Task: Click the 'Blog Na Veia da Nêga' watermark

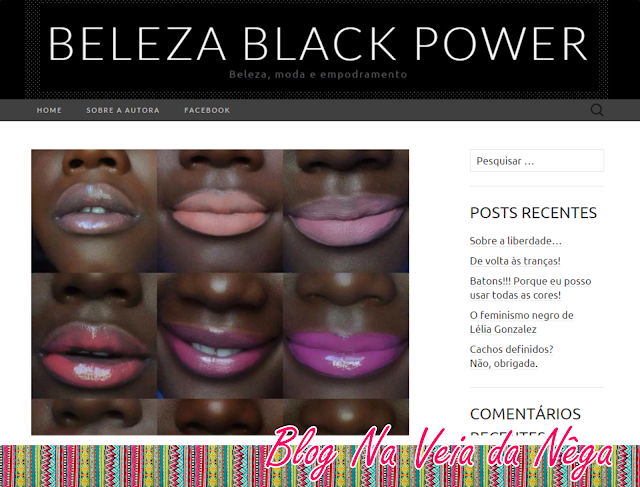Action: tap(439, 452)
